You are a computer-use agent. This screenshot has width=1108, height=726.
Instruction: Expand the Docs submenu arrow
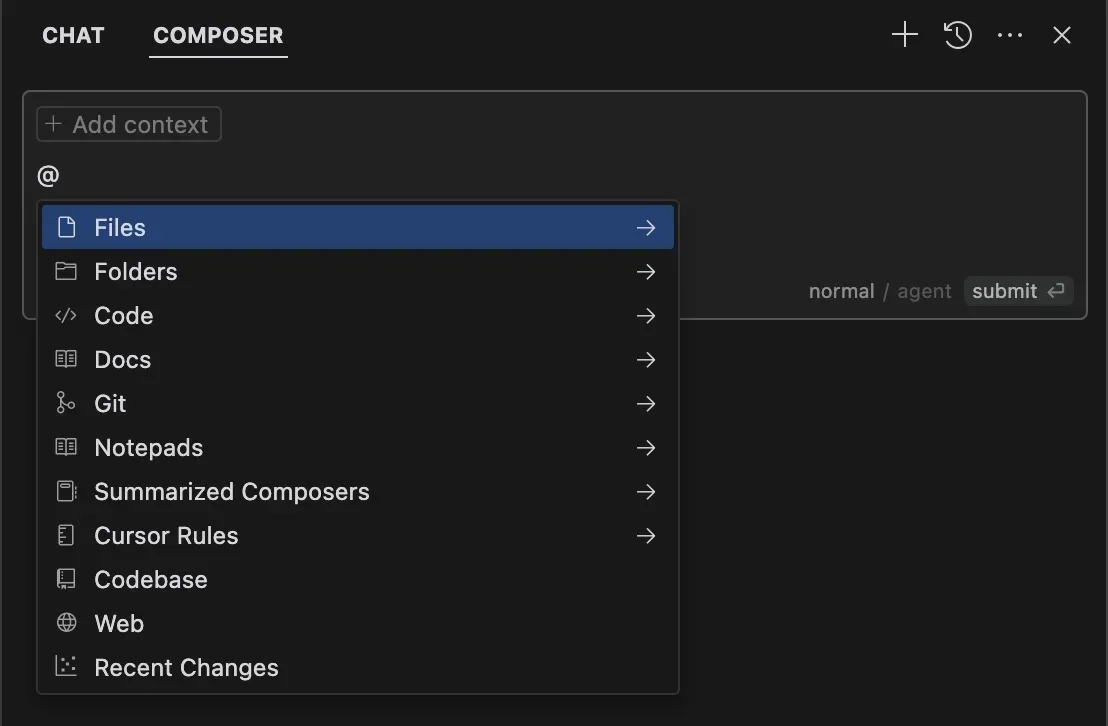click(x=646, y=359)
